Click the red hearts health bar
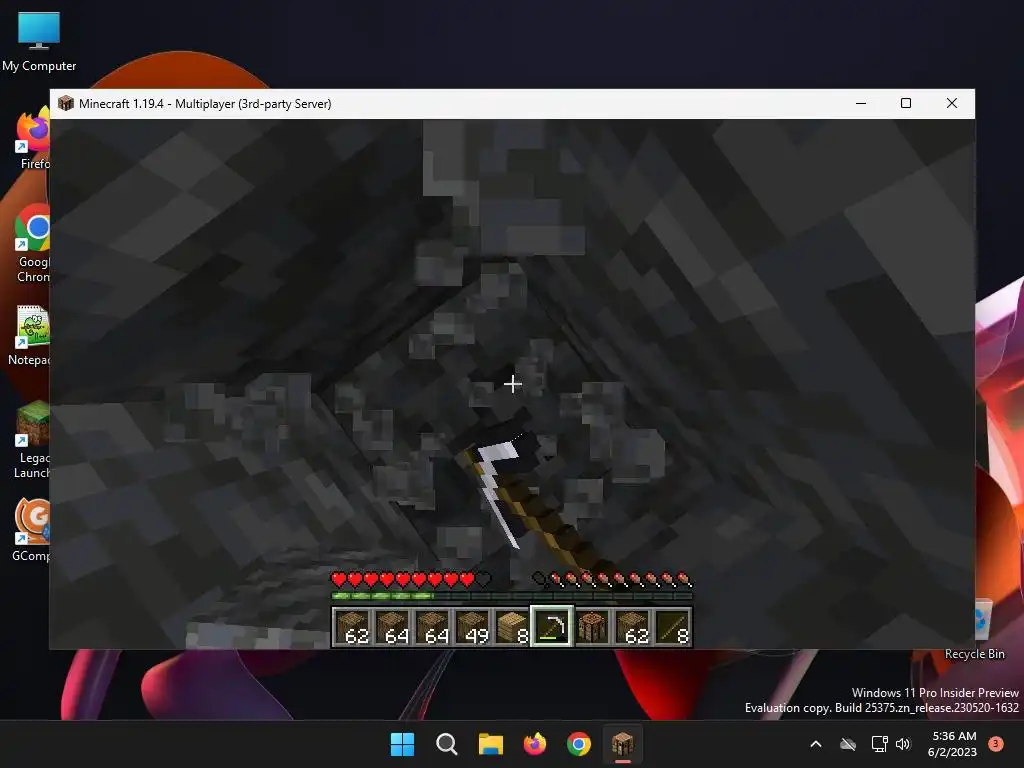The image size is (1024, 768). pyautogui.click(x=411, y=579)
